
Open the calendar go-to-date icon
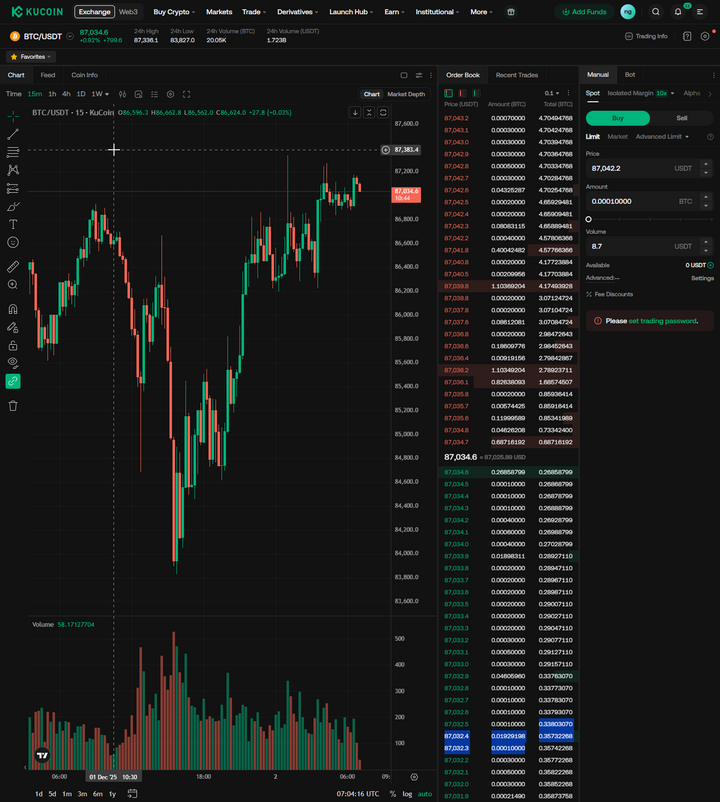pos(132,794)
